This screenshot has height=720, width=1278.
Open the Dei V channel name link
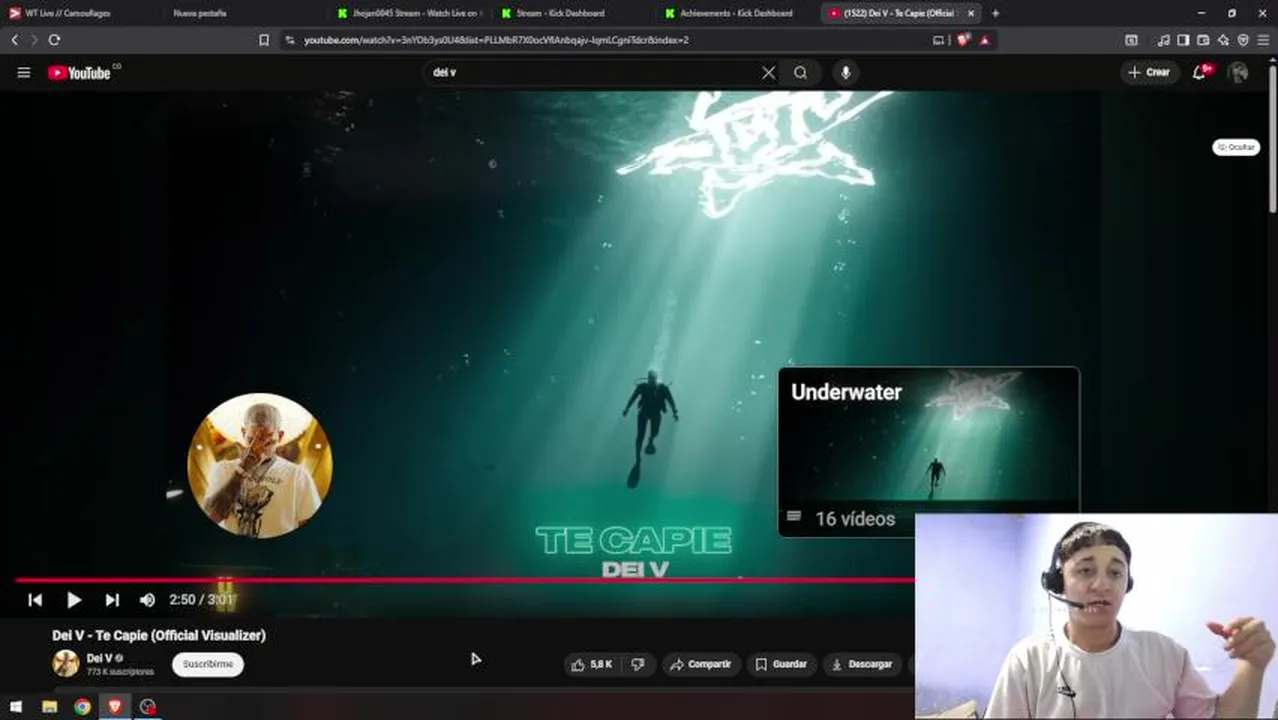99,658
